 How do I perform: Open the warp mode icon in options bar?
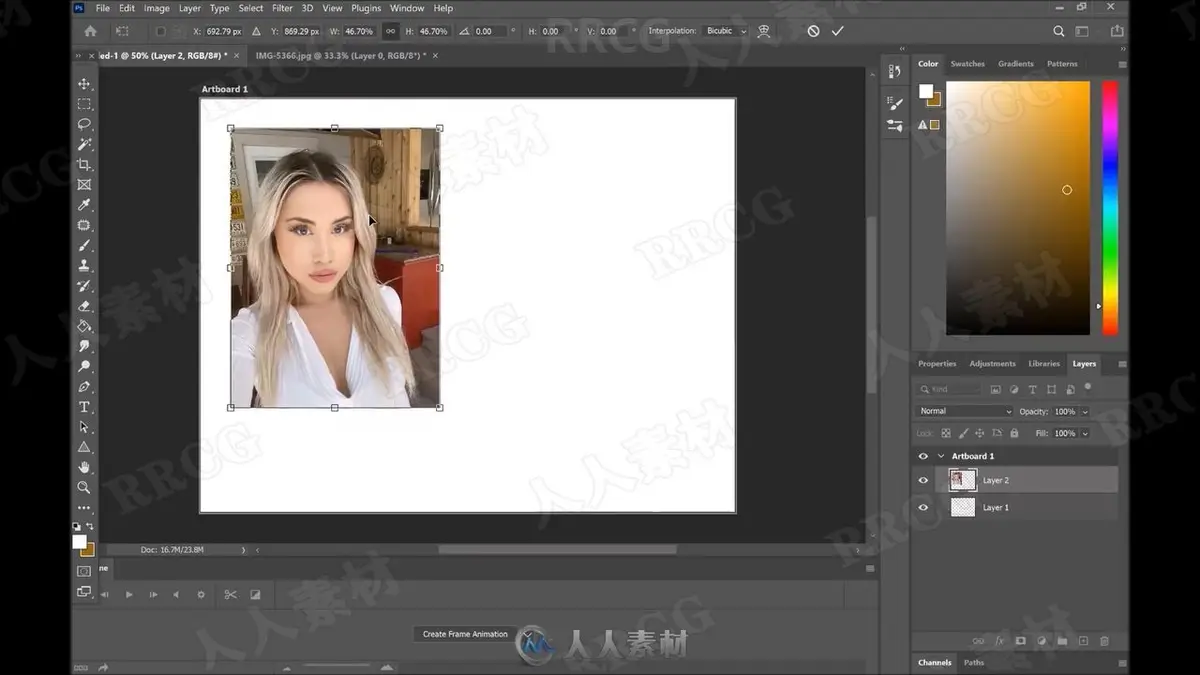point(764,31)
